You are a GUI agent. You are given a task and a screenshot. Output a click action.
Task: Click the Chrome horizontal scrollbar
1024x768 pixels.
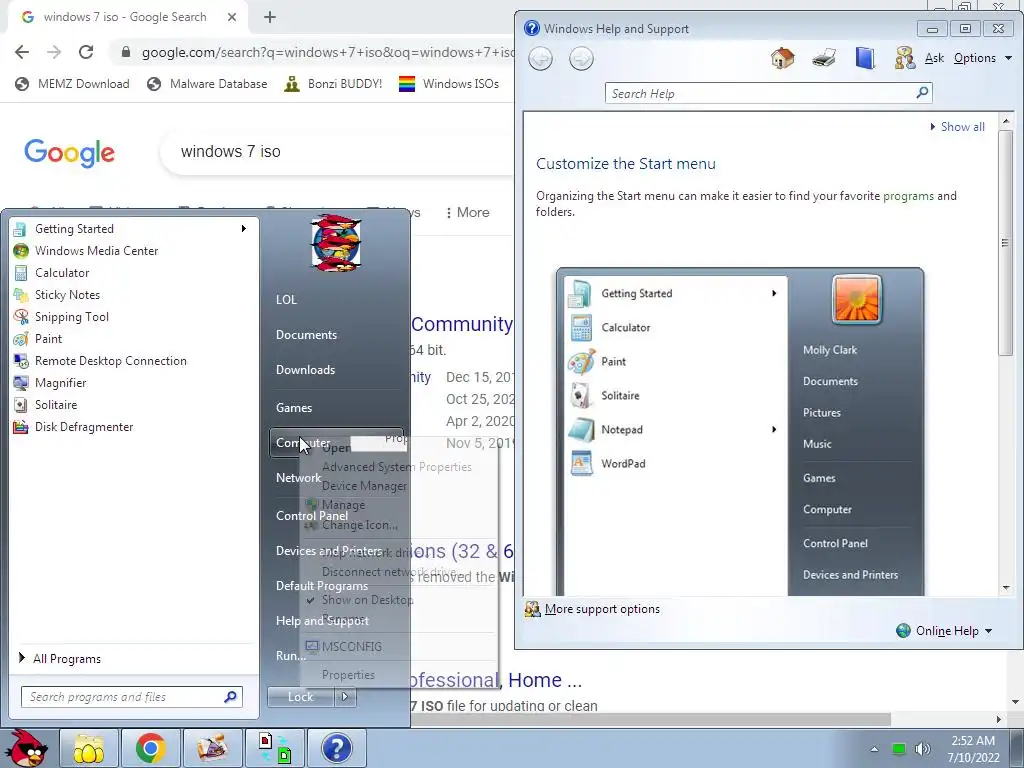coord(650,719)
